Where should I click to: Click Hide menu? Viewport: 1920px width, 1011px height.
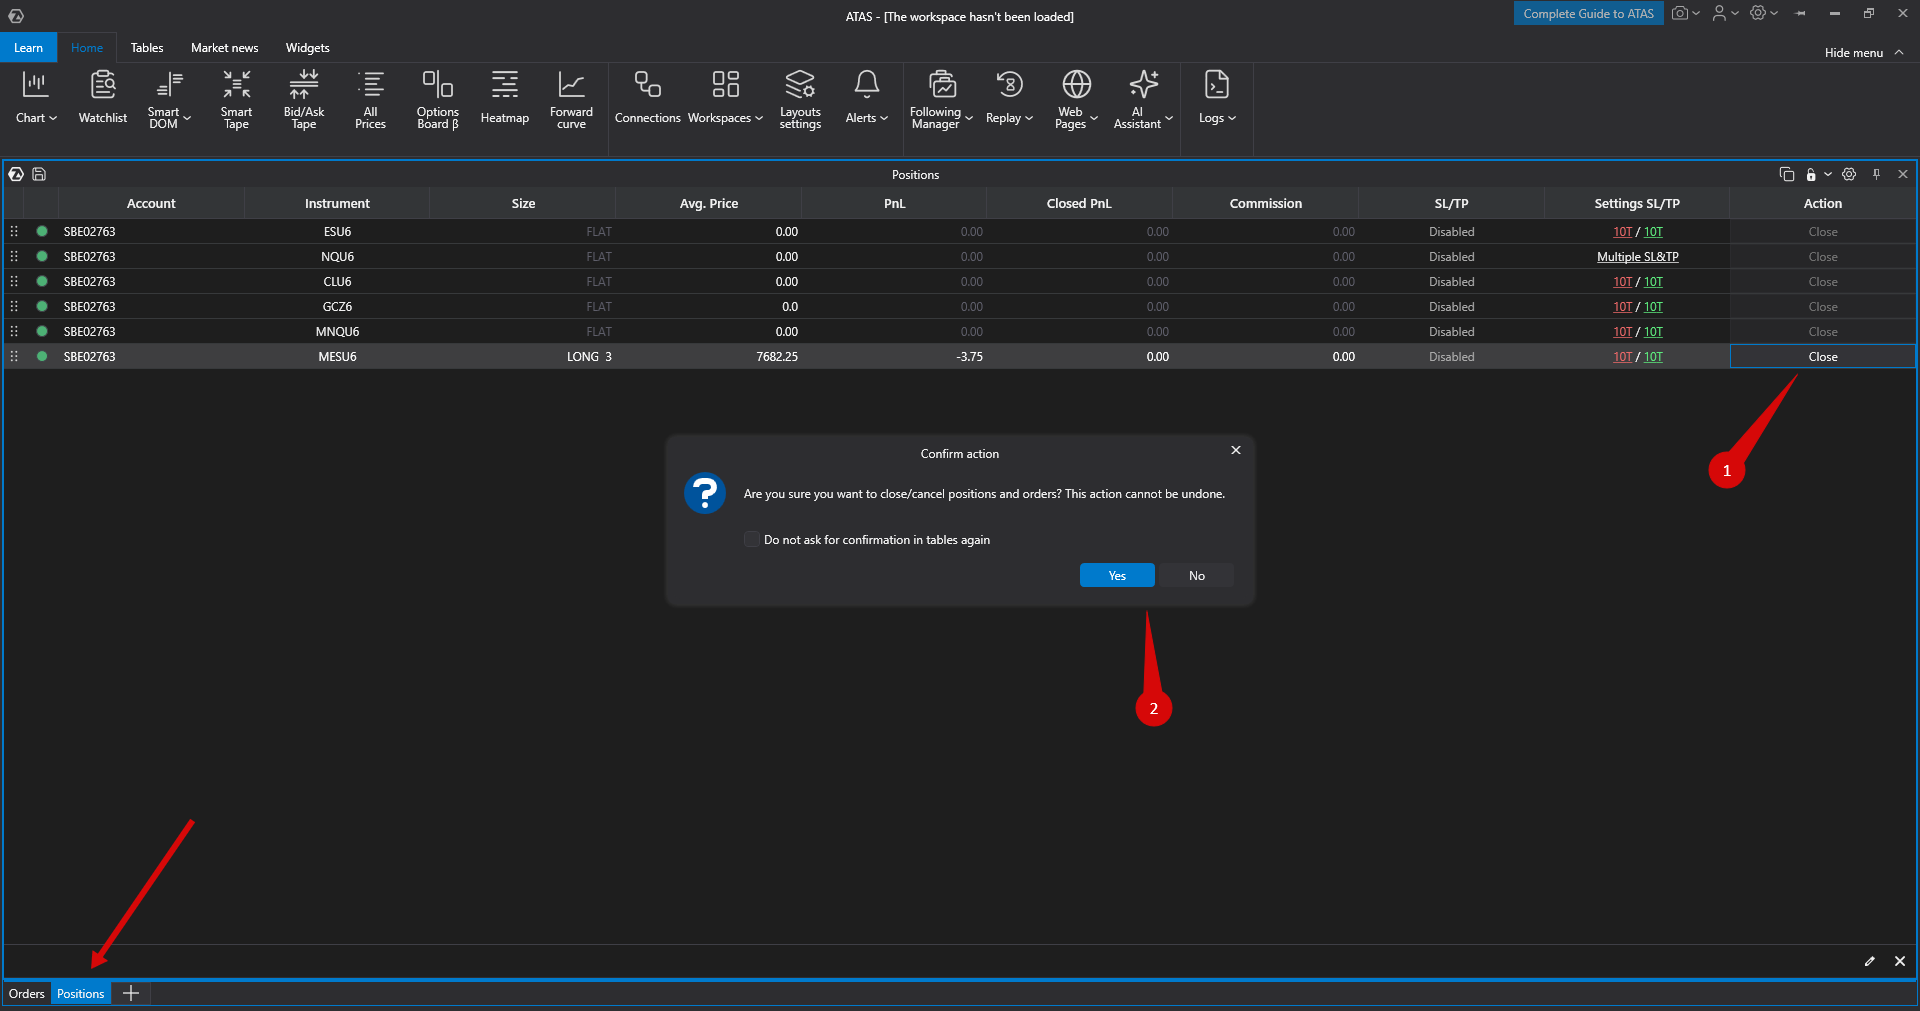1864,52
